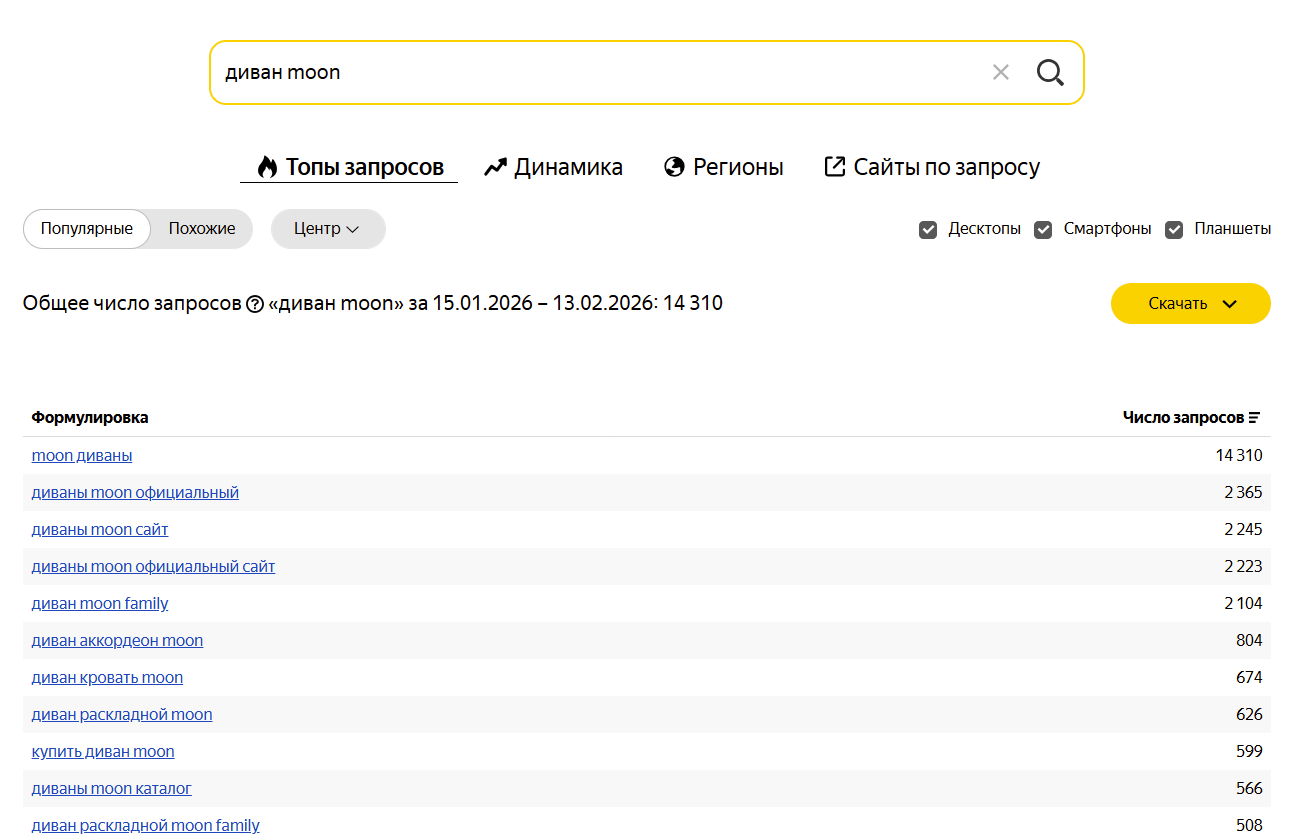Image resolution: width=1295 pixels, height=840 pixels.
Task: Click the 'диван moon family' link
Action: (100, 604)
